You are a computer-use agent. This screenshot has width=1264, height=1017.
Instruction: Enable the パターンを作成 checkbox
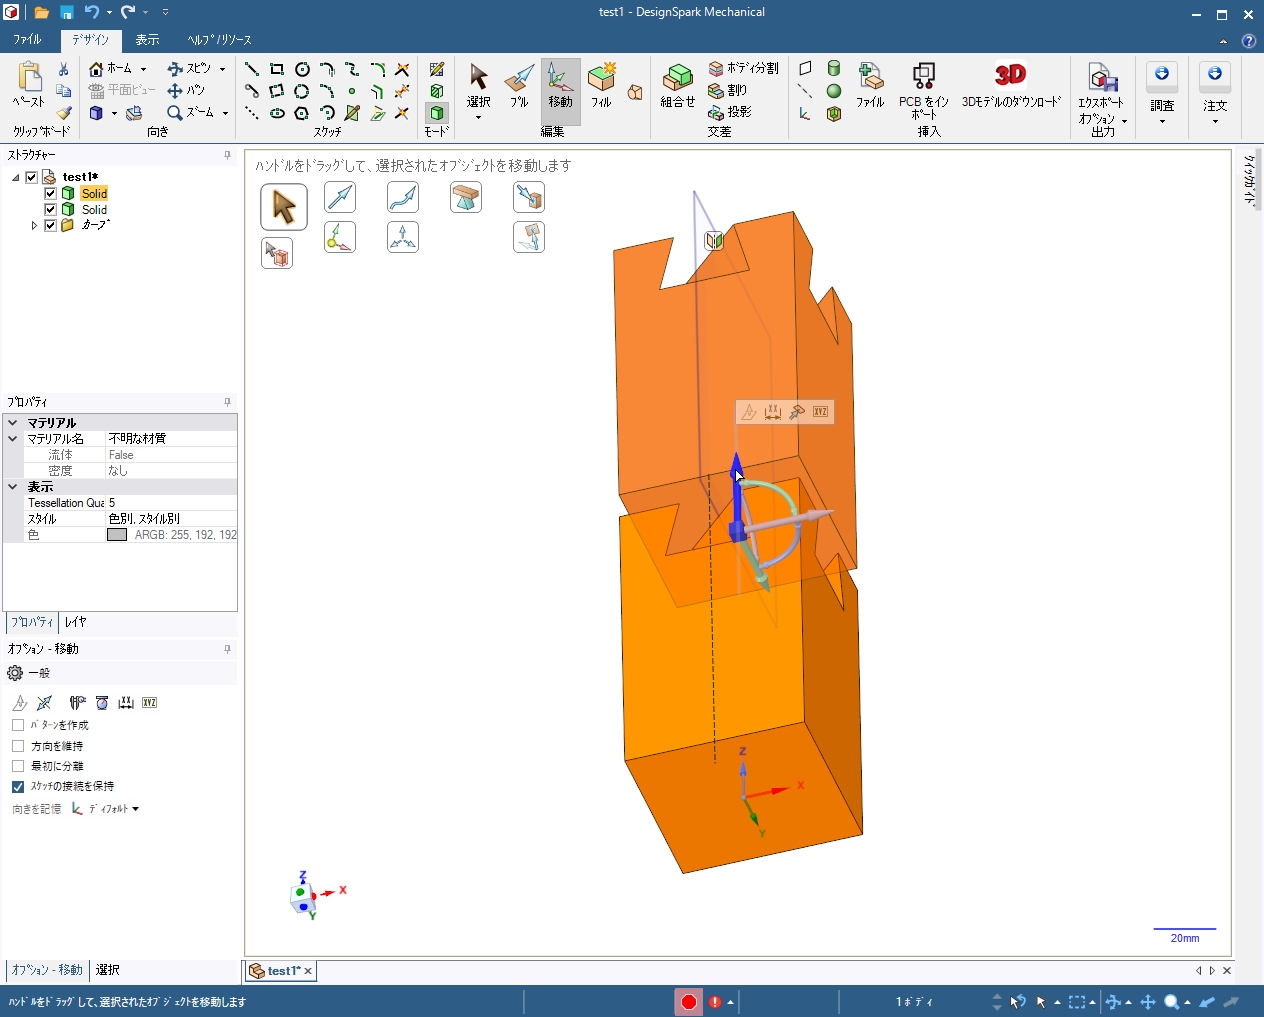tap(18, 725)
